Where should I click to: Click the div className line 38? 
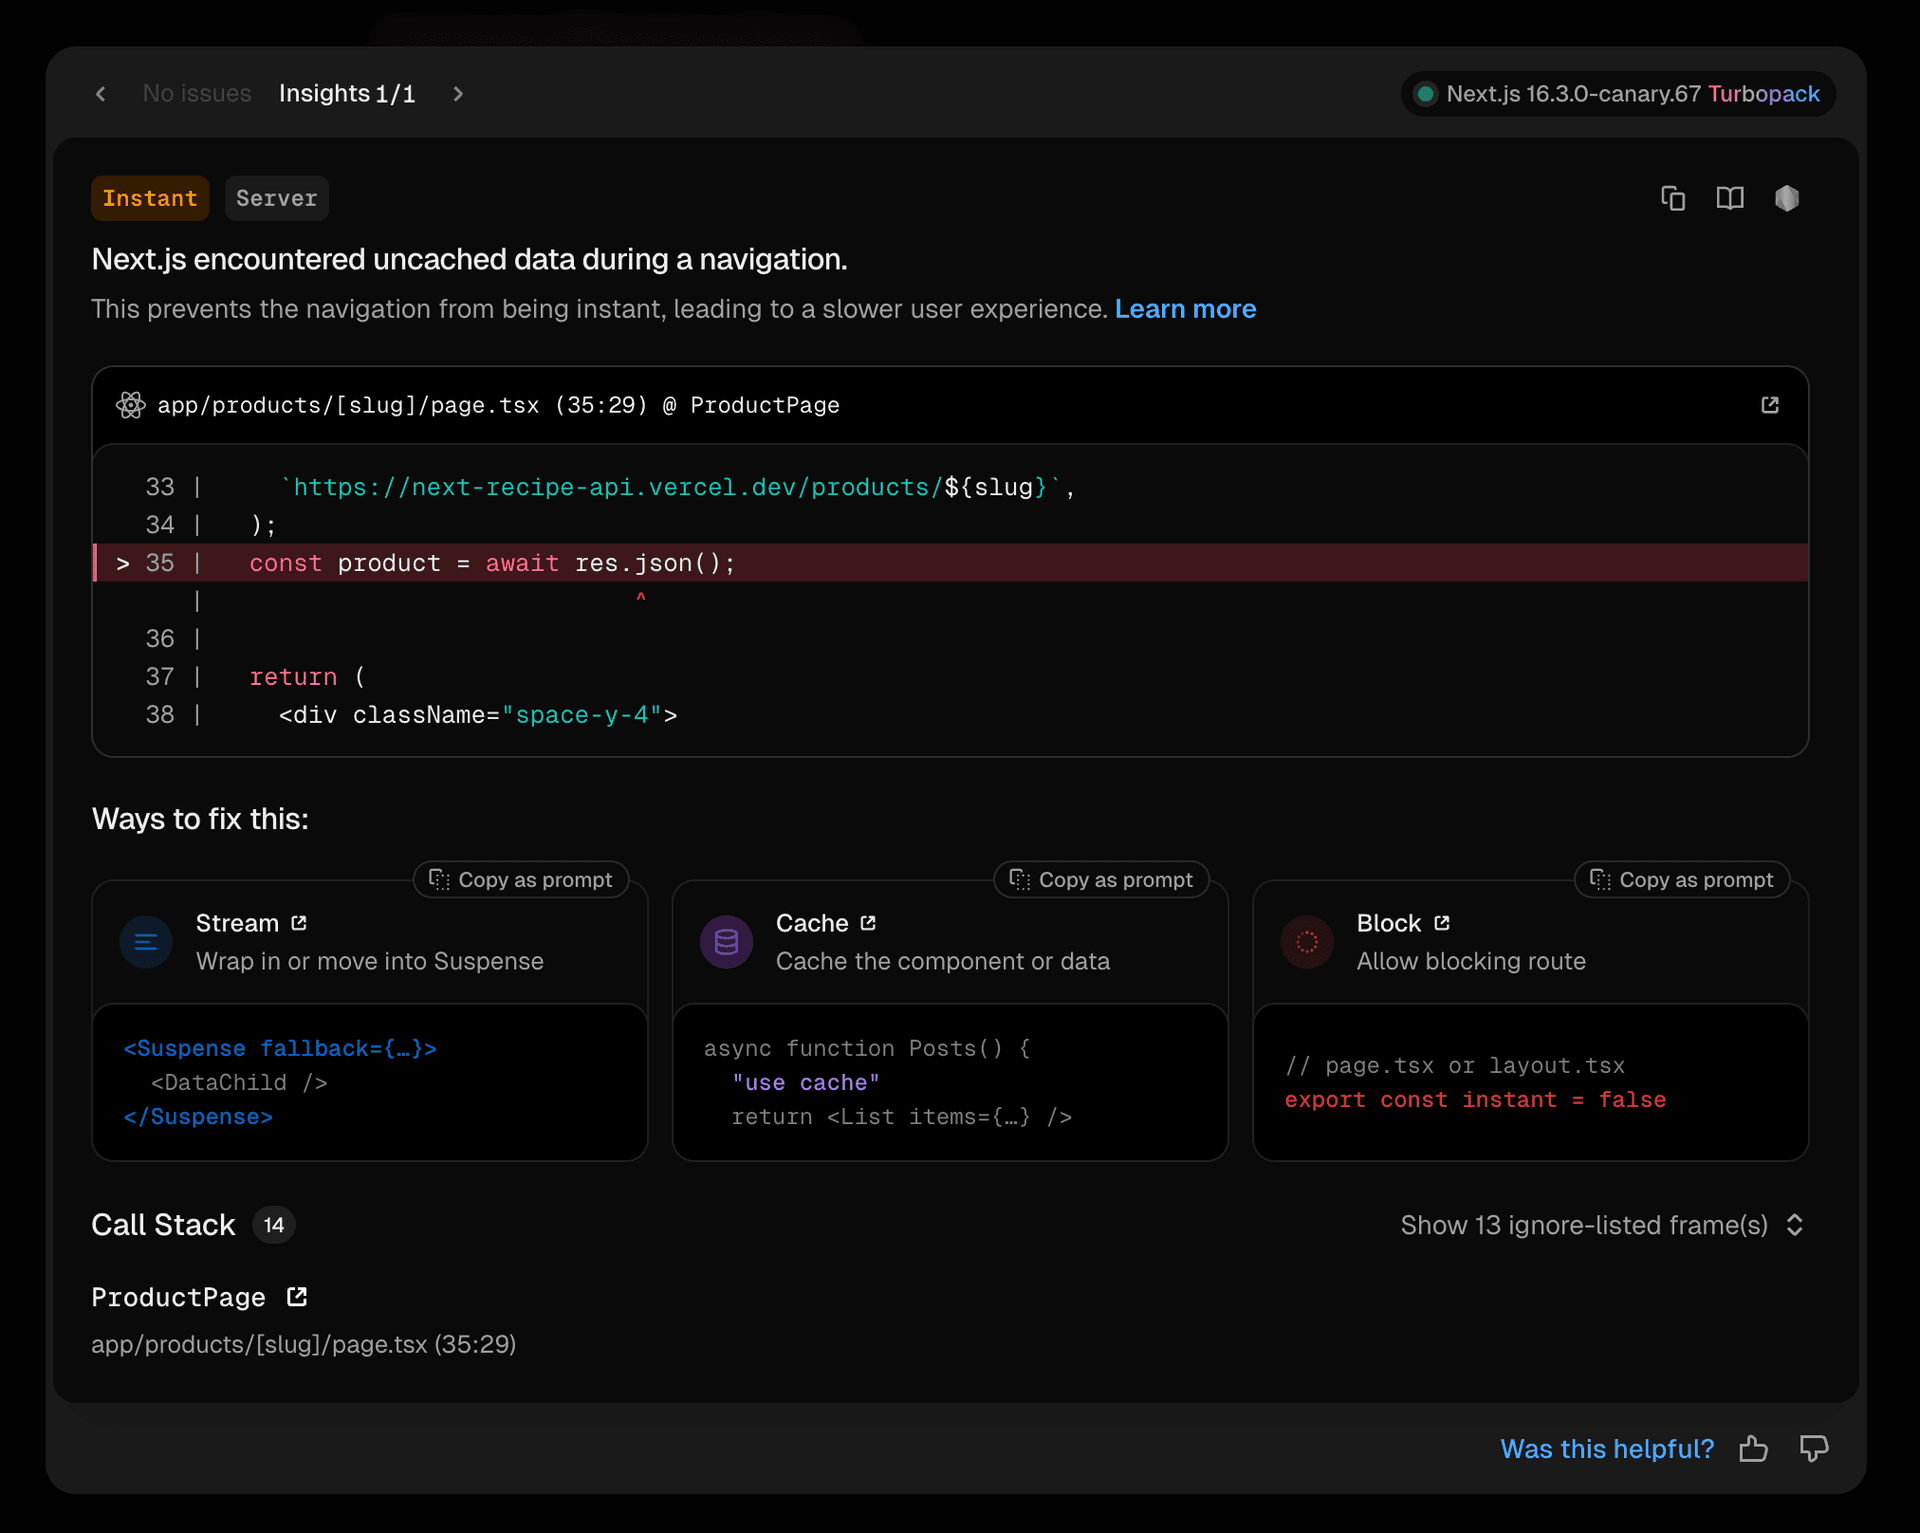point(478,715)
